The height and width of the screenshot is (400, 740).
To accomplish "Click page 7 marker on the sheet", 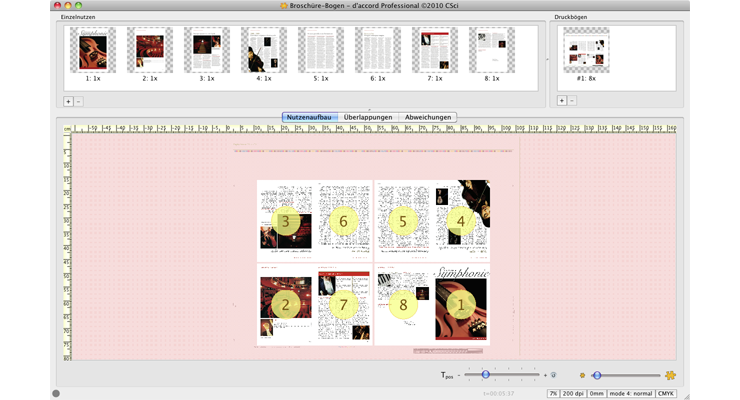I will 343,305.
